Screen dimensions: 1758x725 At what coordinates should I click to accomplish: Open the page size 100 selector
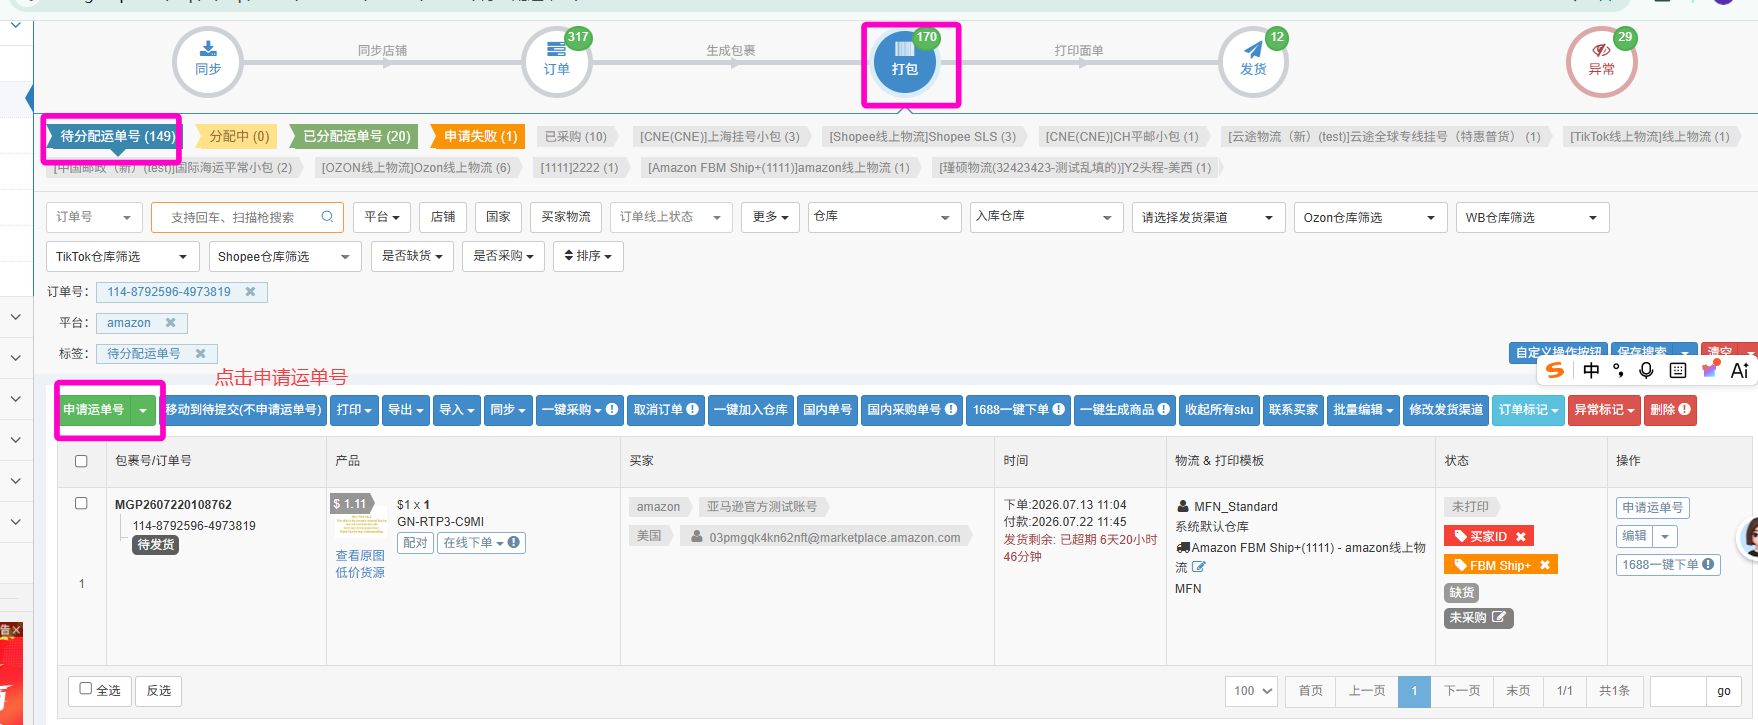[1252, 691]
